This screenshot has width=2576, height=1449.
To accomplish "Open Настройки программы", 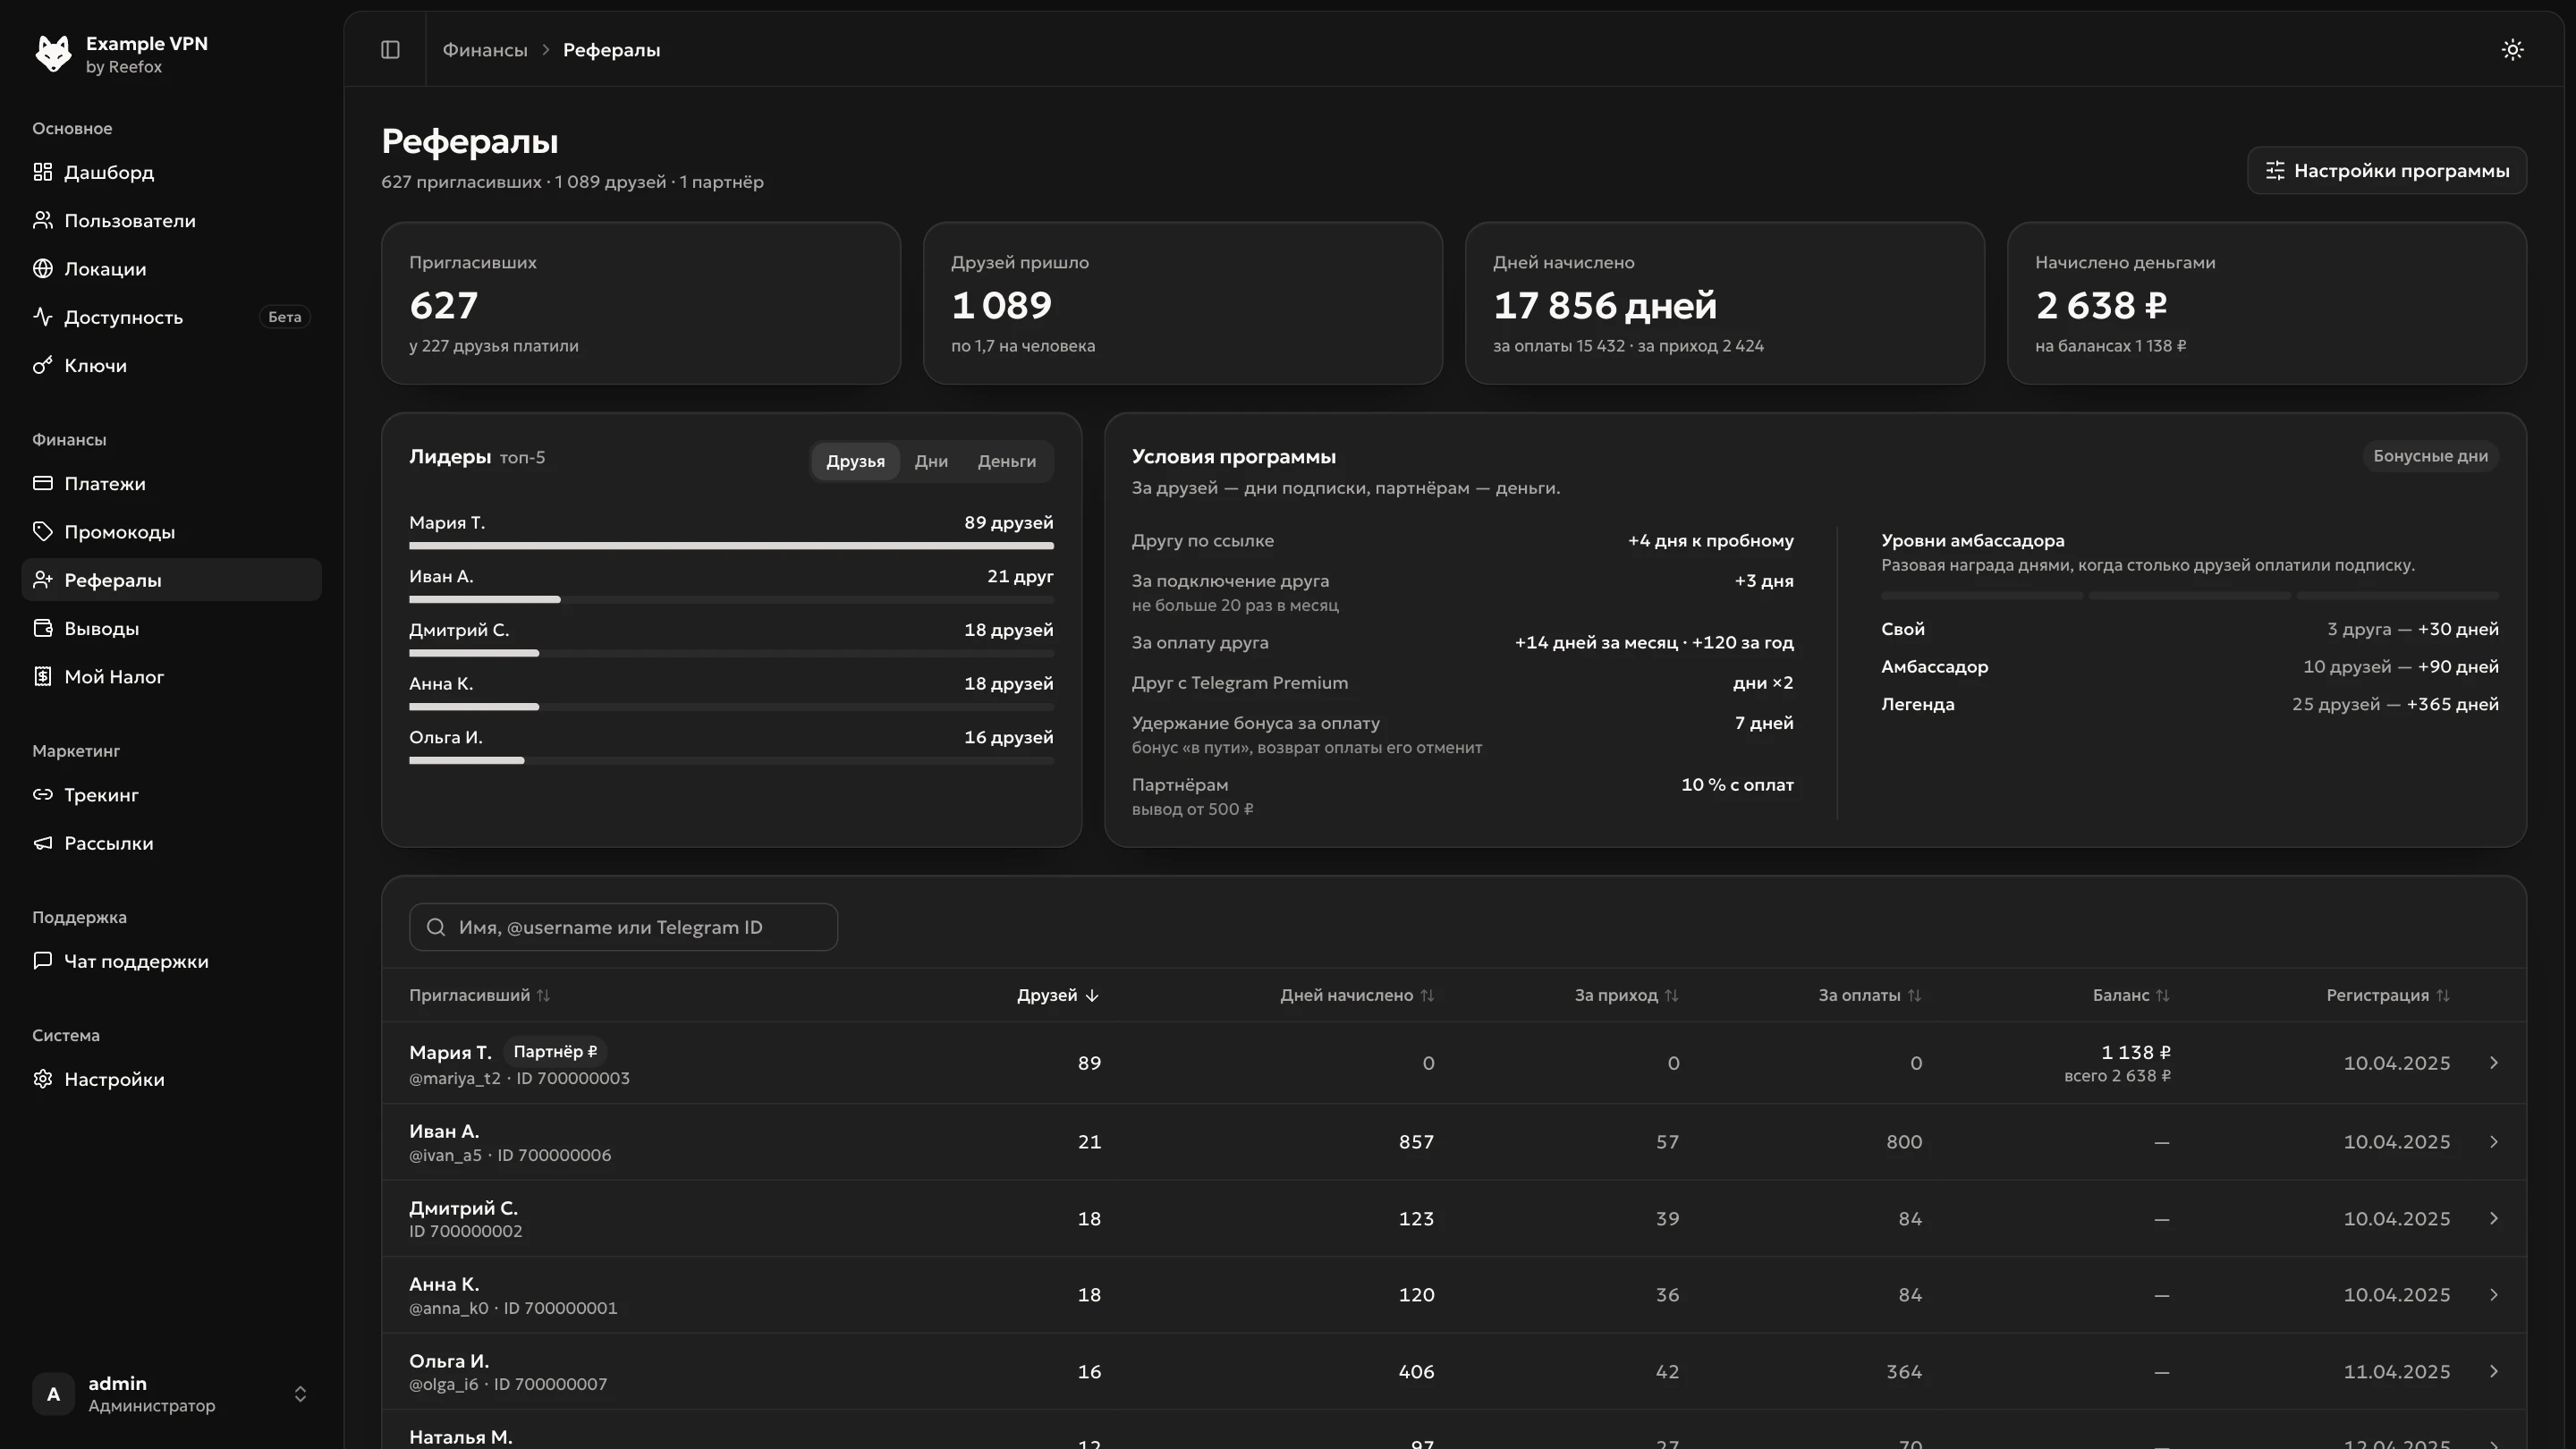I will coord(2386,171).
